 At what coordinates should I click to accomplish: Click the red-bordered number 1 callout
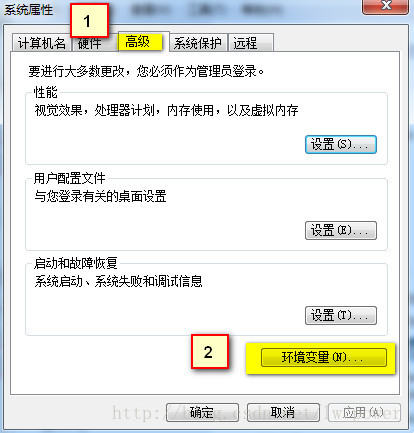click(x=89, y=21)
